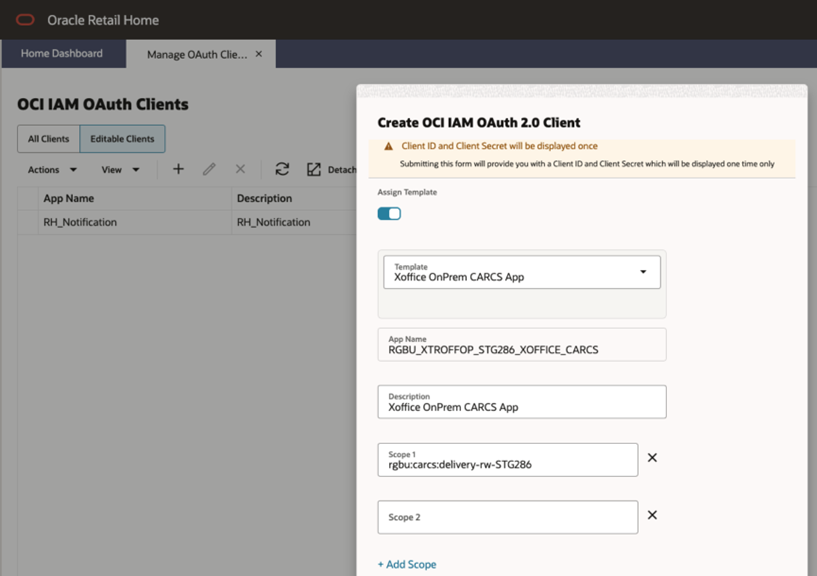Remove Scope 2 with its X icon
Image resolution: width=817 pixels, height=576 pixels.
click(652, 515)
